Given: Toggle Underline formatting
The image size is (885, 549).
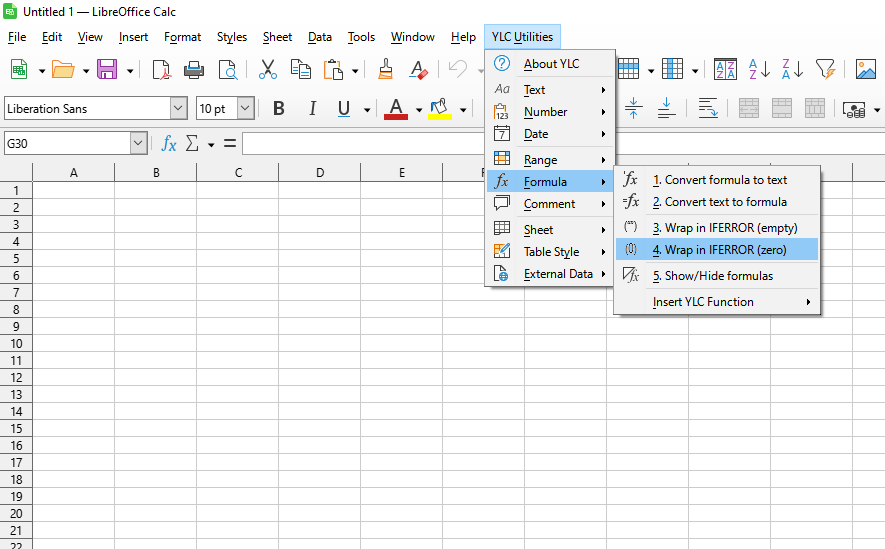Looking at the screenshot, I should (x=344, y=109).
